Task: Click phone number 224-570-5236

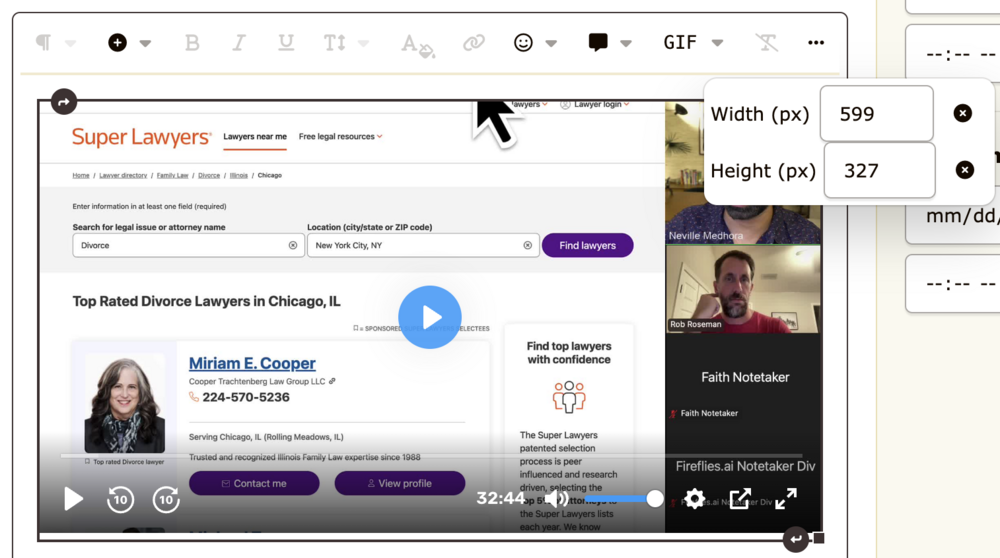Action: (x=246, y=397)
